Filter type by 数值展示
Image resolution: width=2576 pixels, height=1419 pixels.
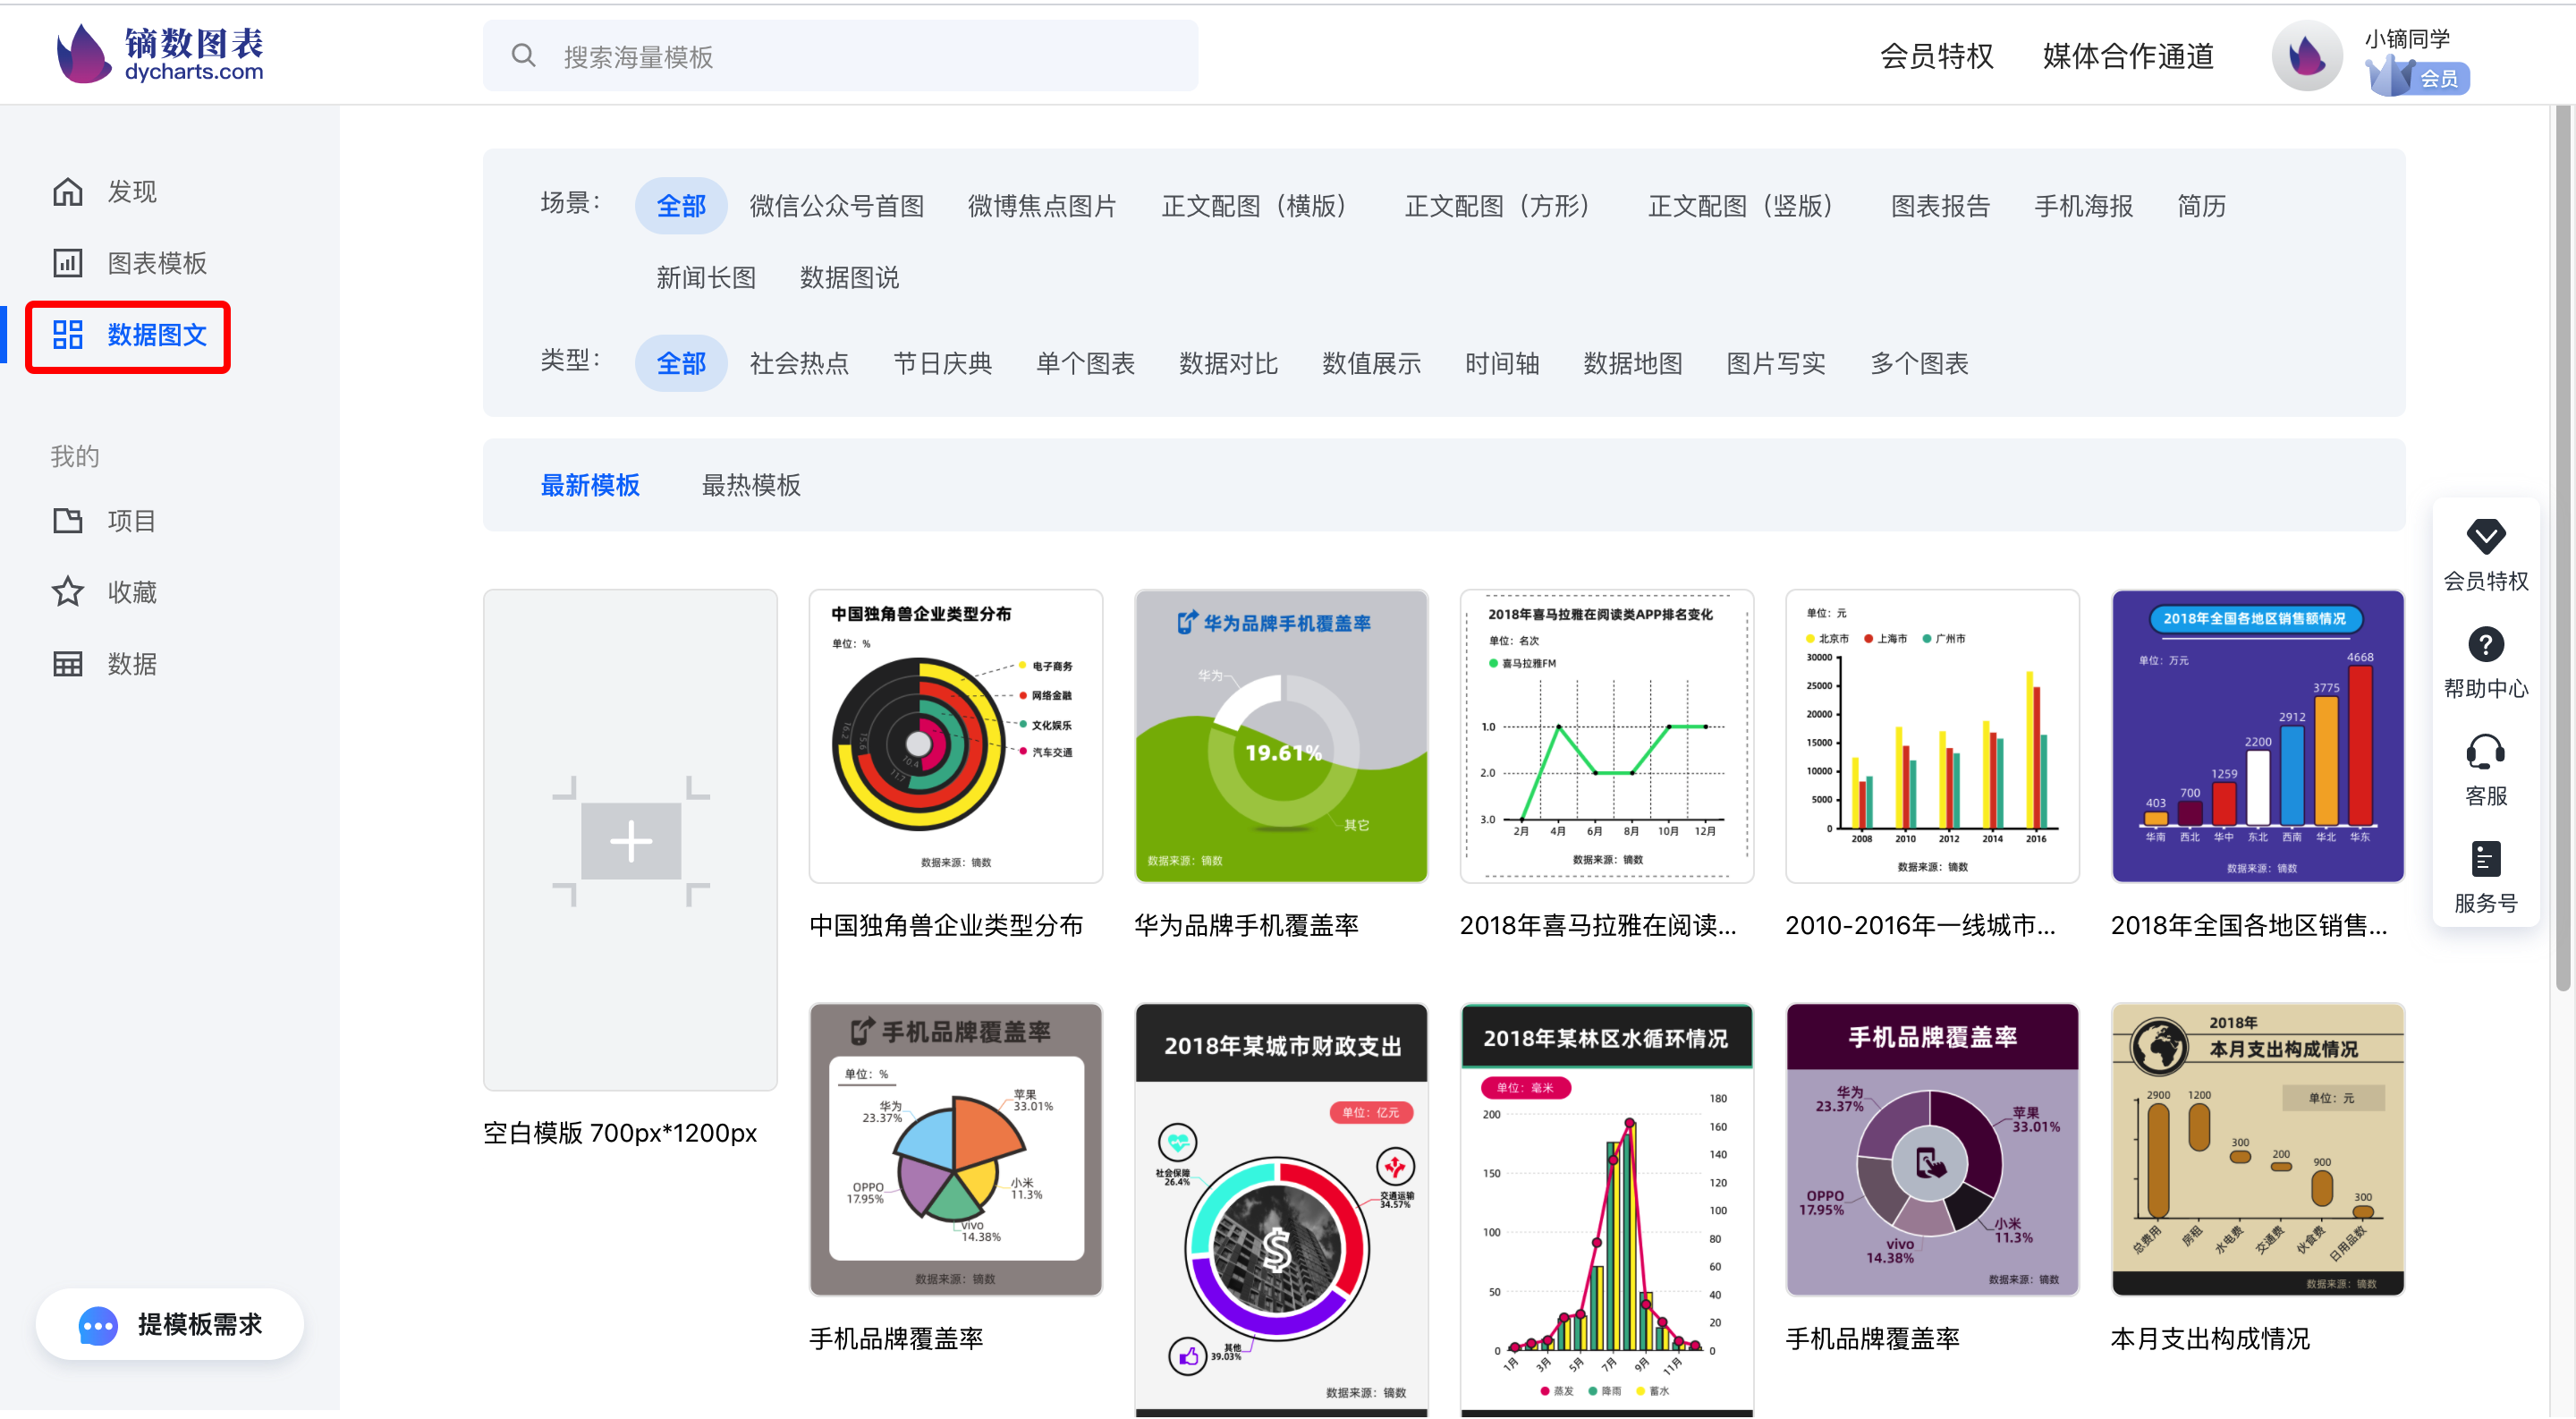[1371, 364]
